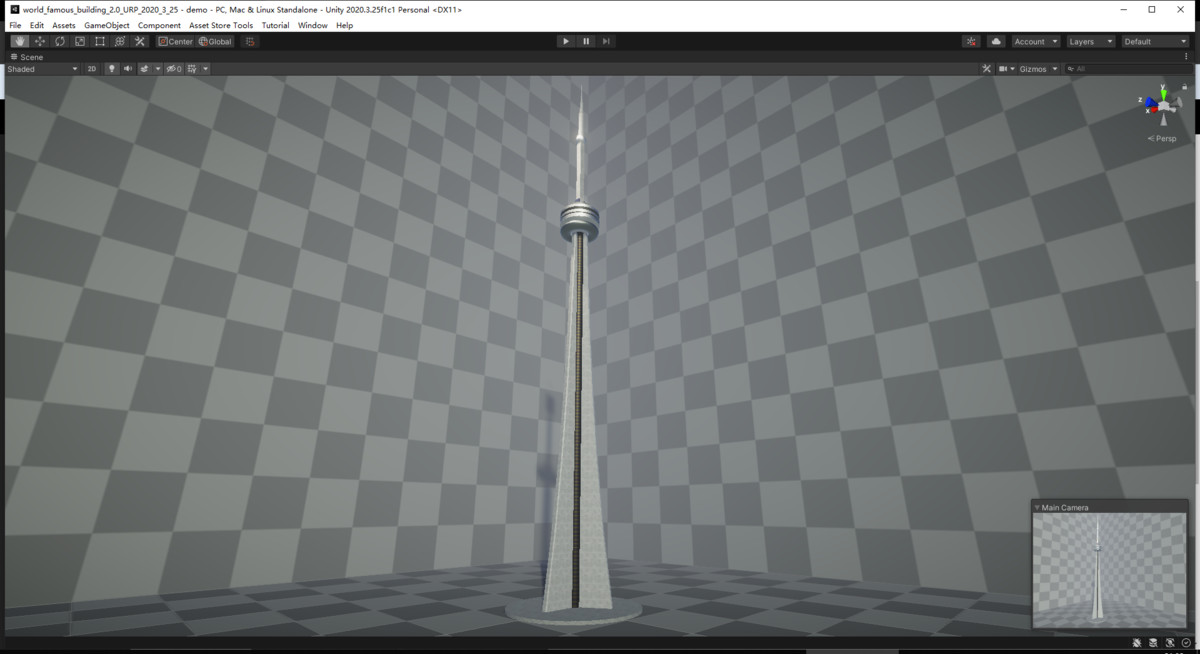Toggle scene view lighting
This screenshot has height=654, width=1200.
111,68
